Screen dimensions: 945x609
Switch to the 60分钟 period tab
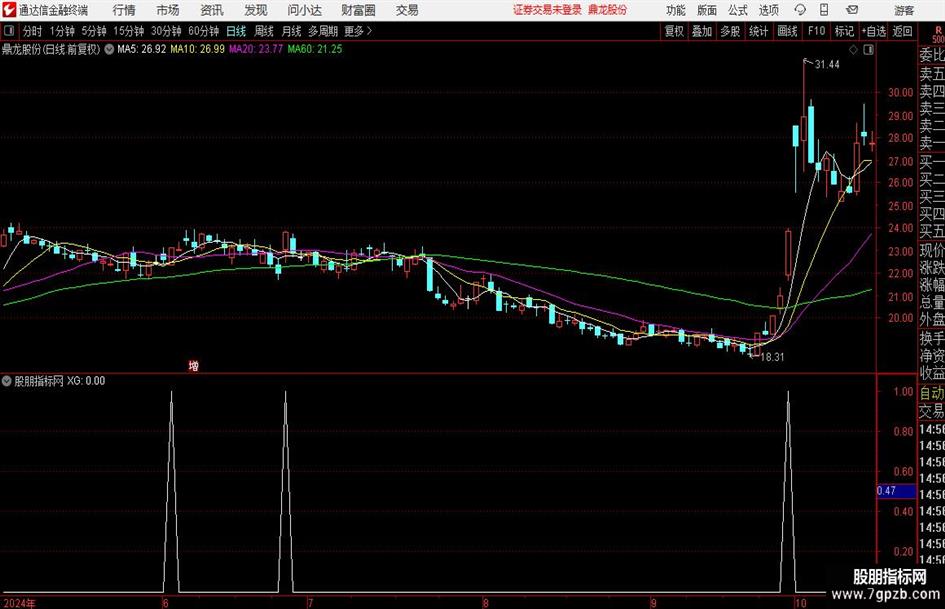click(203, 31)
